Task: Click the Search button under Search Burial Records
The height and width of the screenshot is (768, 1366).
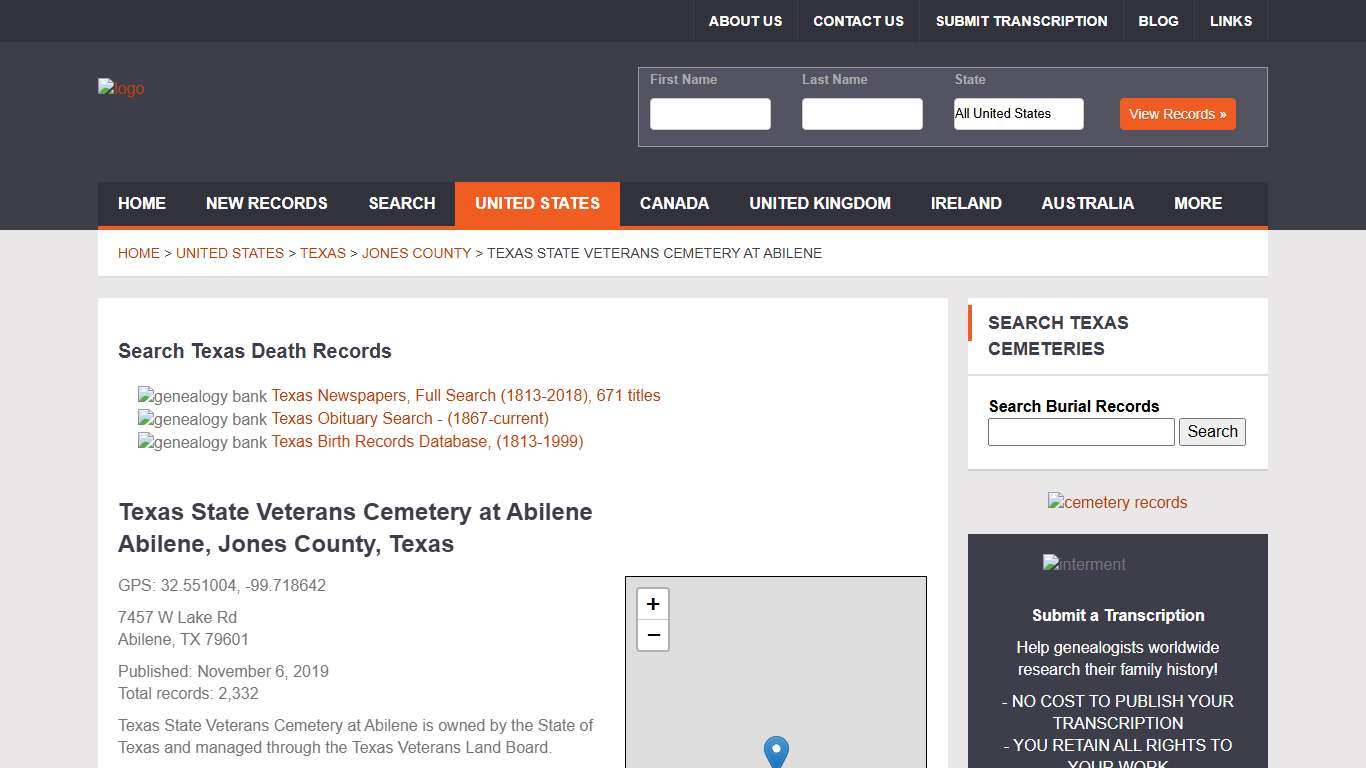Action: 1212,431
